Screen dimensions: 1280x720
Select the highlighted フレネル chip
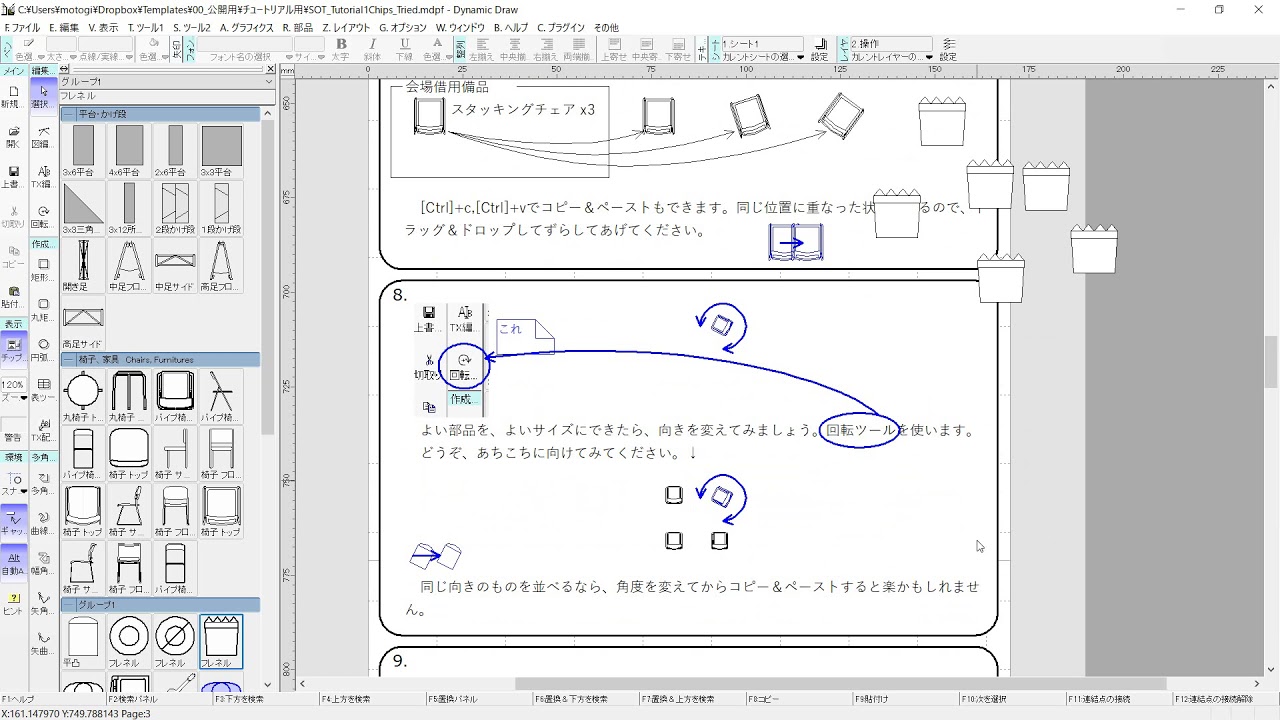point(221,642)
